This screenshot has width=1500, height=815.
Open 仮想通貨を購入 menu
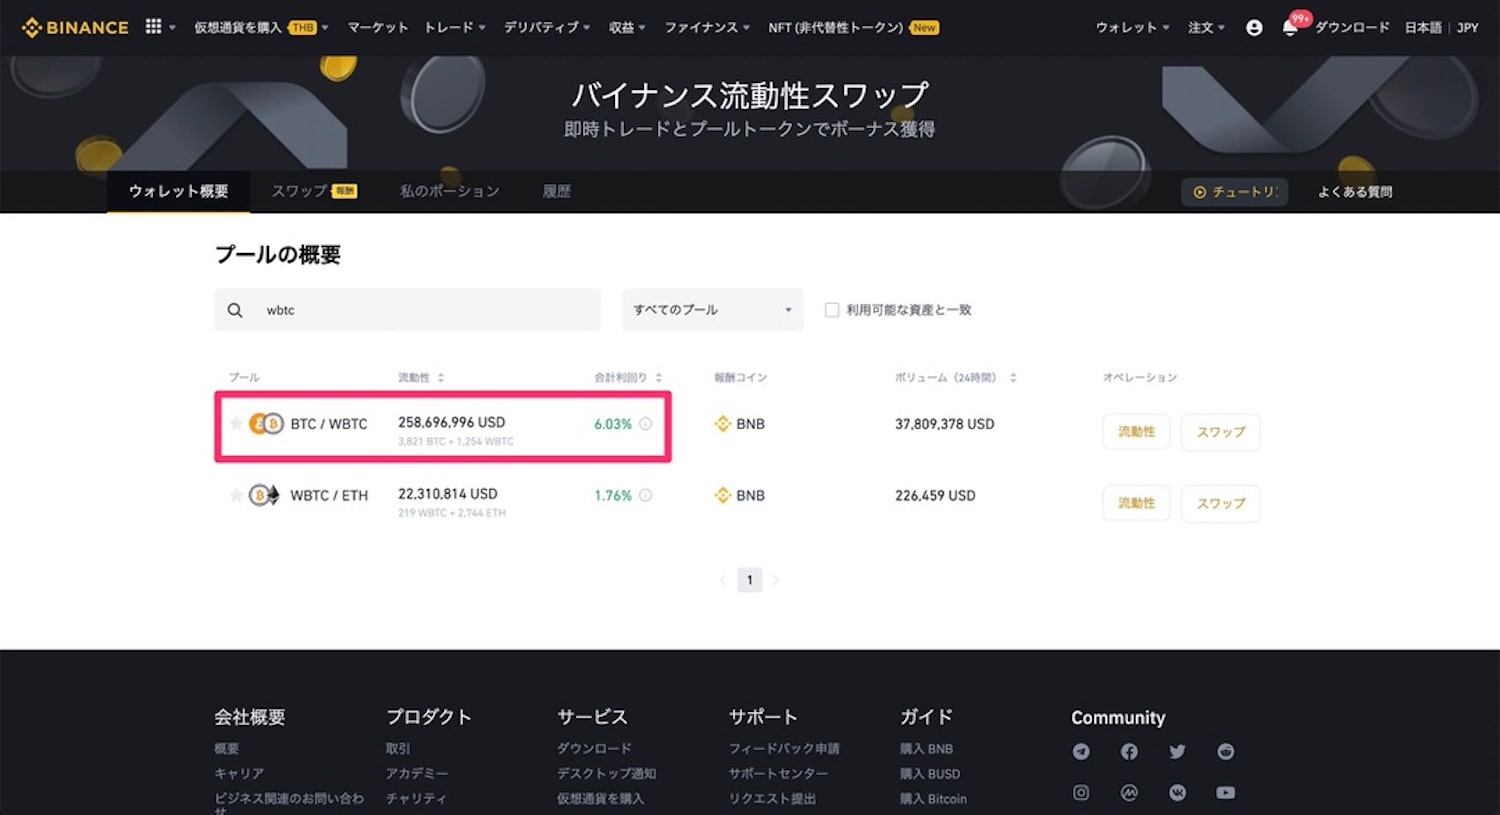click(261, 27)
